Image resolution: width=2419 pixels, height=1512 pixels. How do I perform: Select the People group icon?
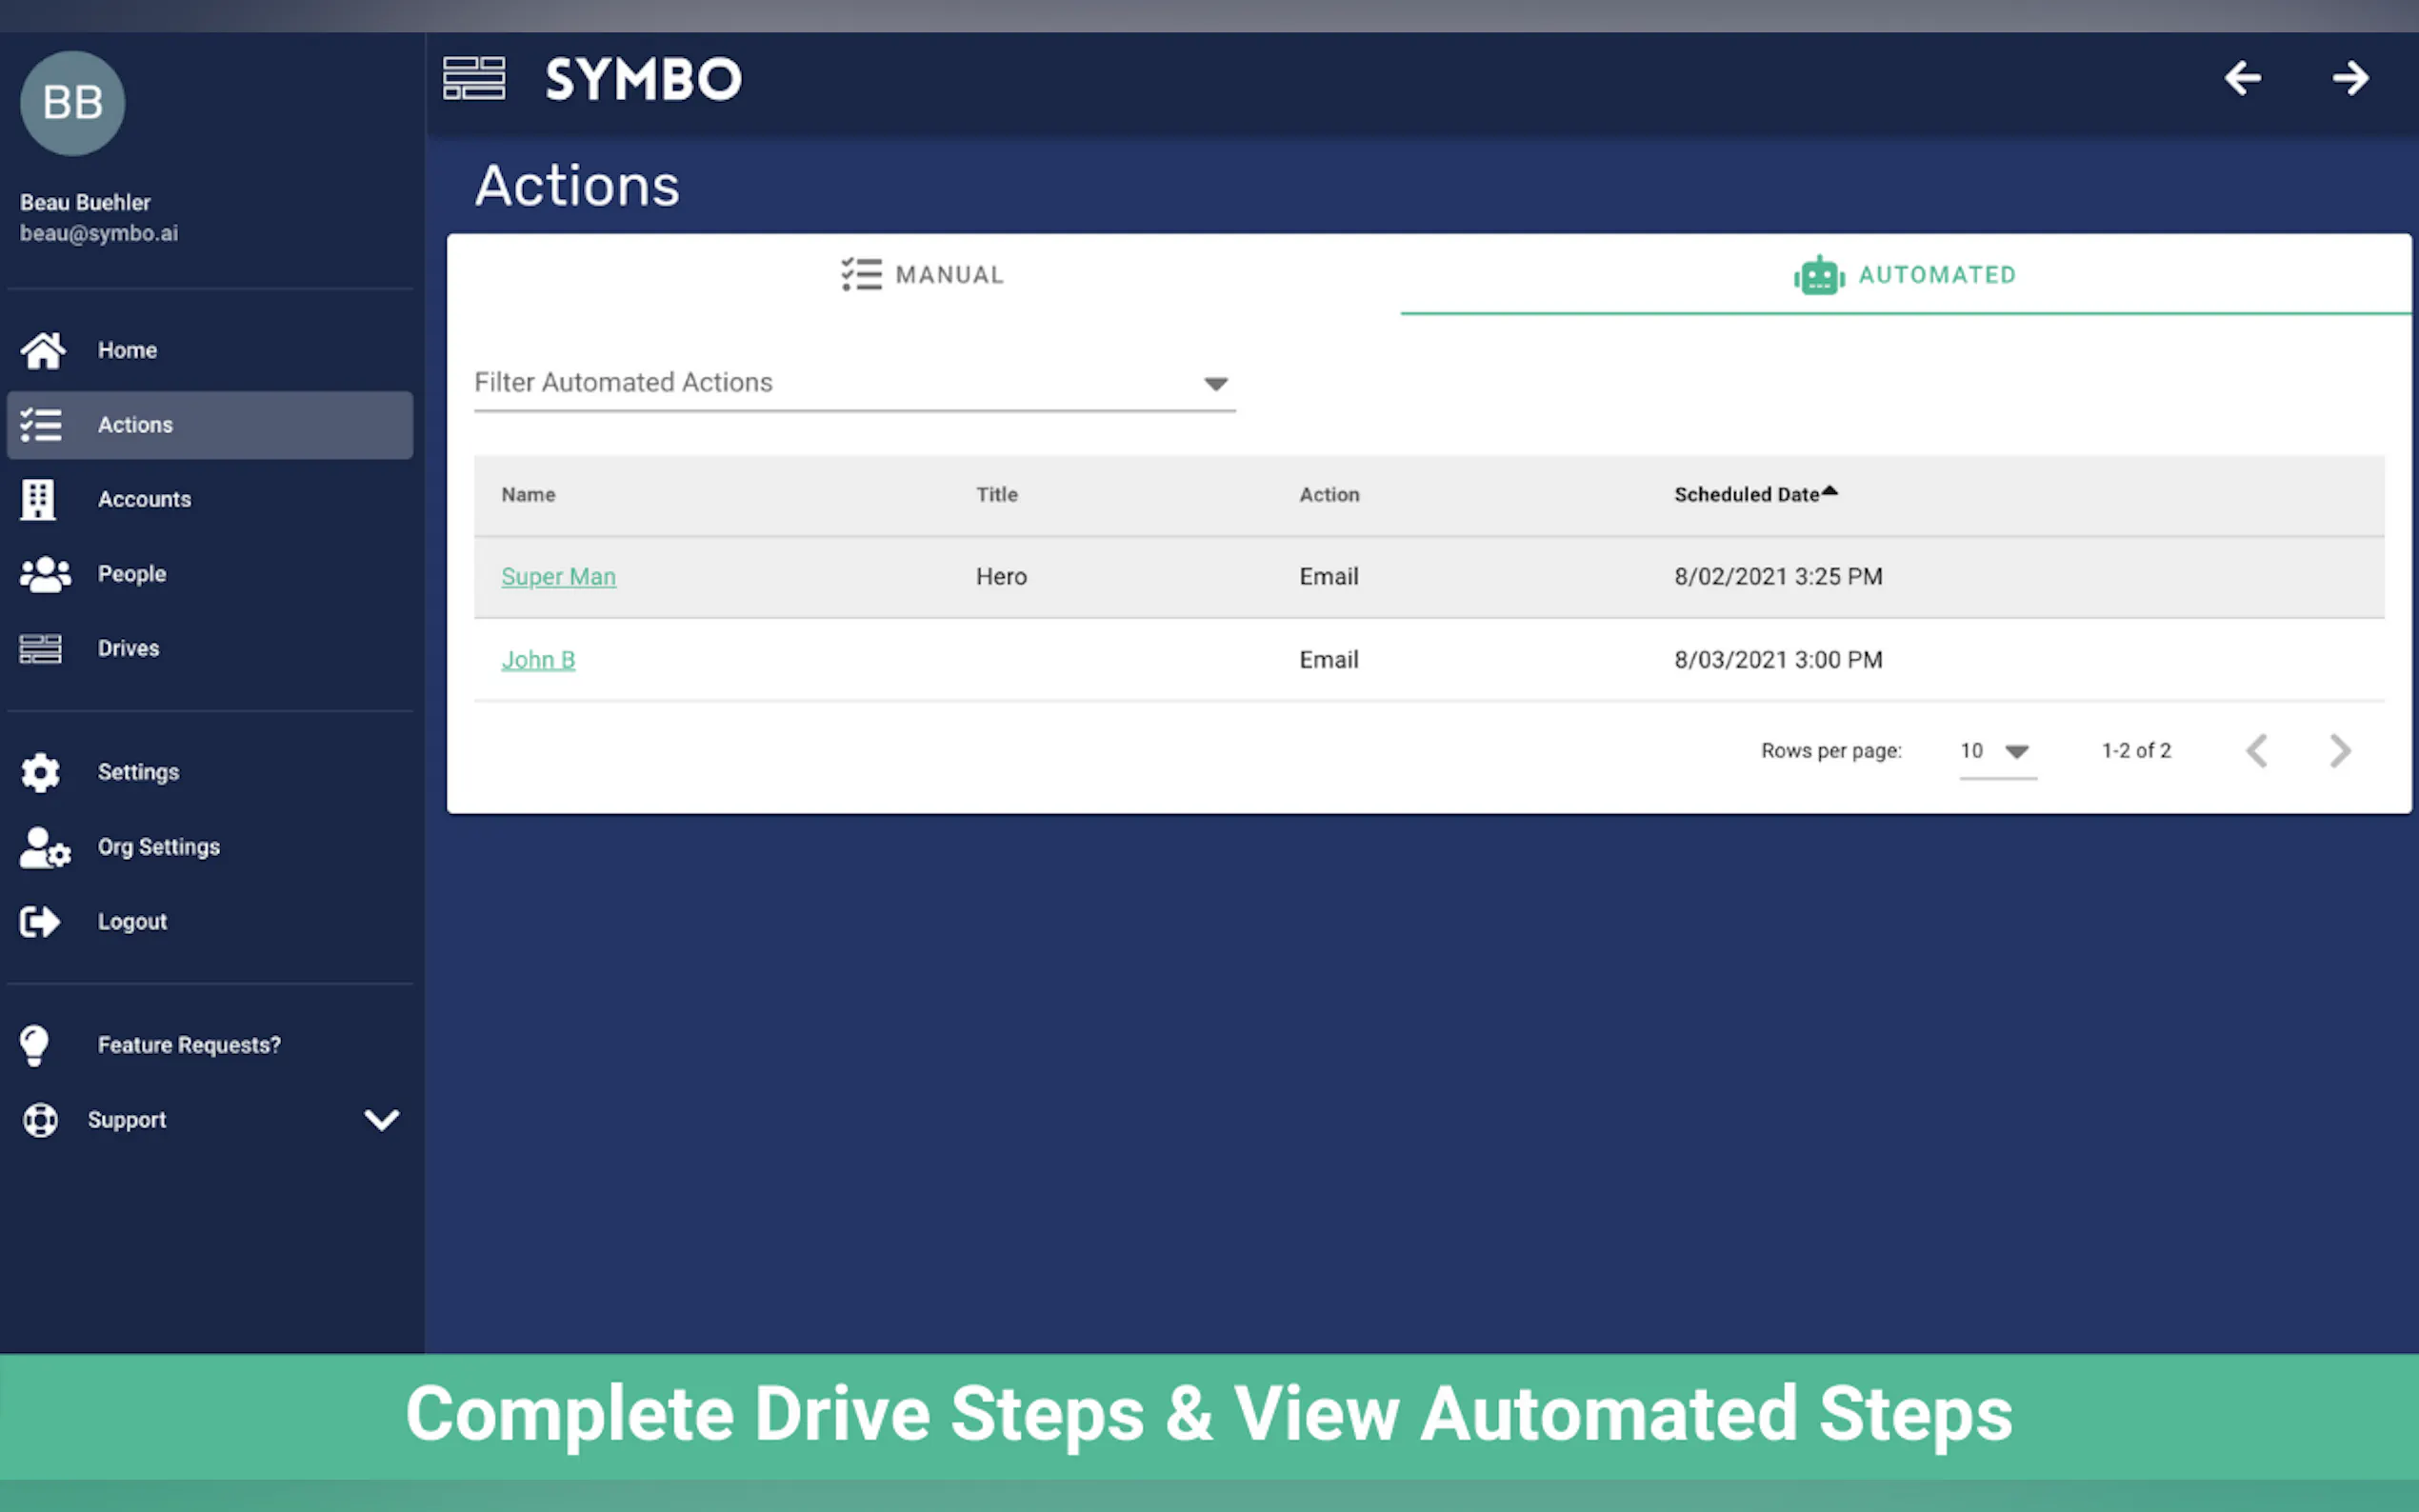tap(44, 574)
